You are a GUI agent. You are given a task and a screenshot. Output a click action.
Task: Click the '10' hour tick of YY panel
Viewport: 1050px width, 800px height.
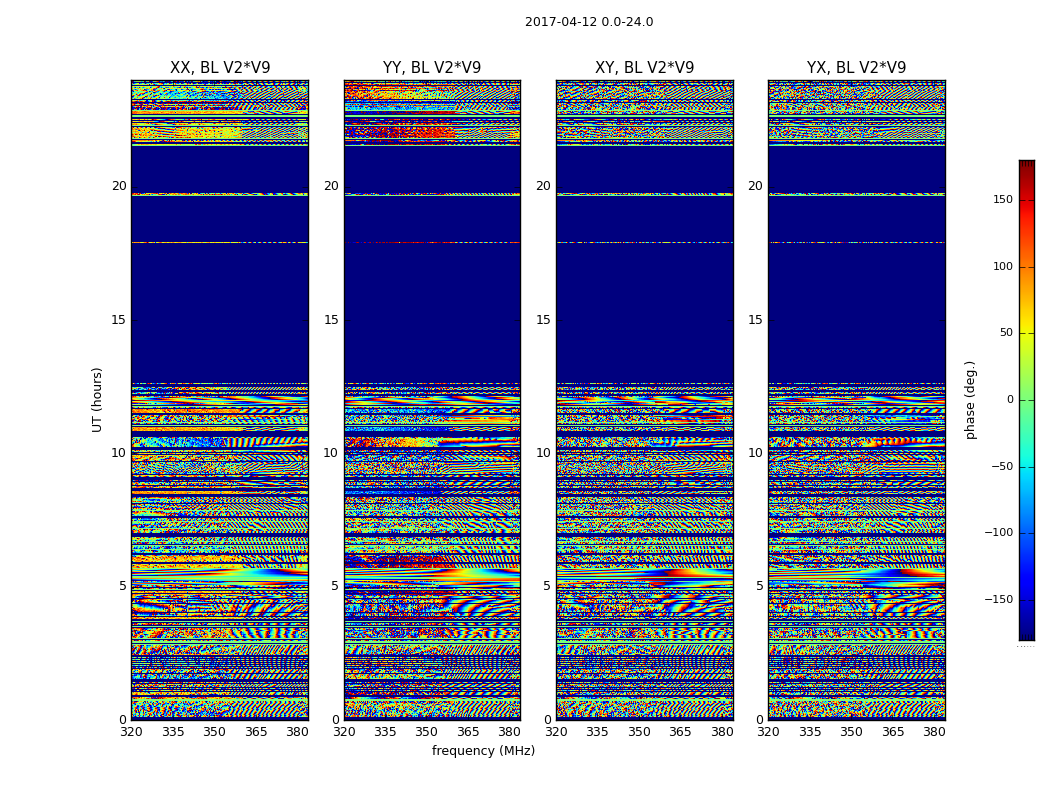331,453
